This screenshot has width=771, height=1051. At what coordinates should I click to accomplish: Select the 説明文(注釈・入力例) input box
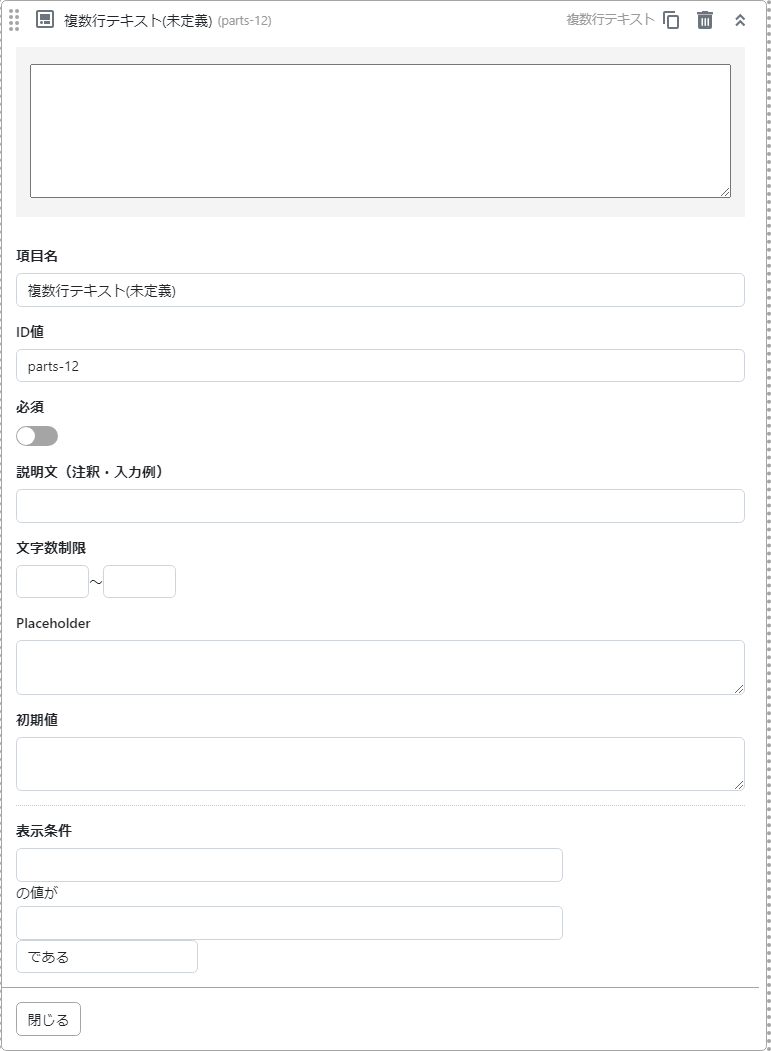point(380,506)
